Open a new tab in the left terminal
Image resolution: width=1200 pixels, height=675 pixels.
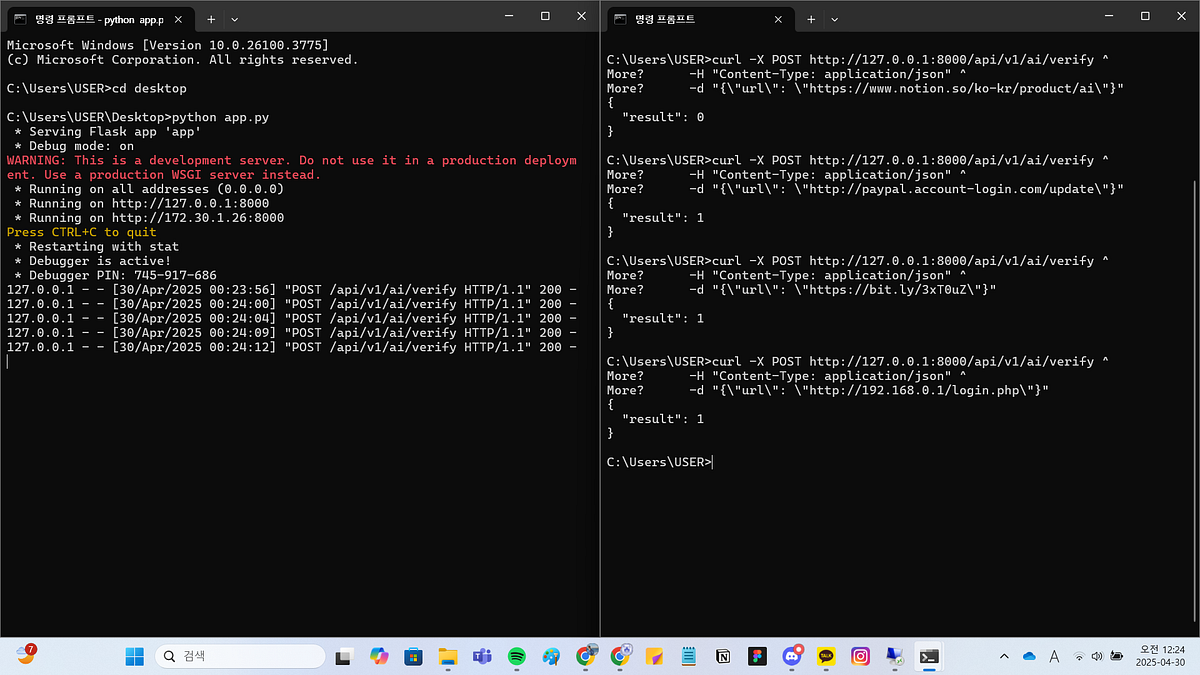click(x=210, y=17)
